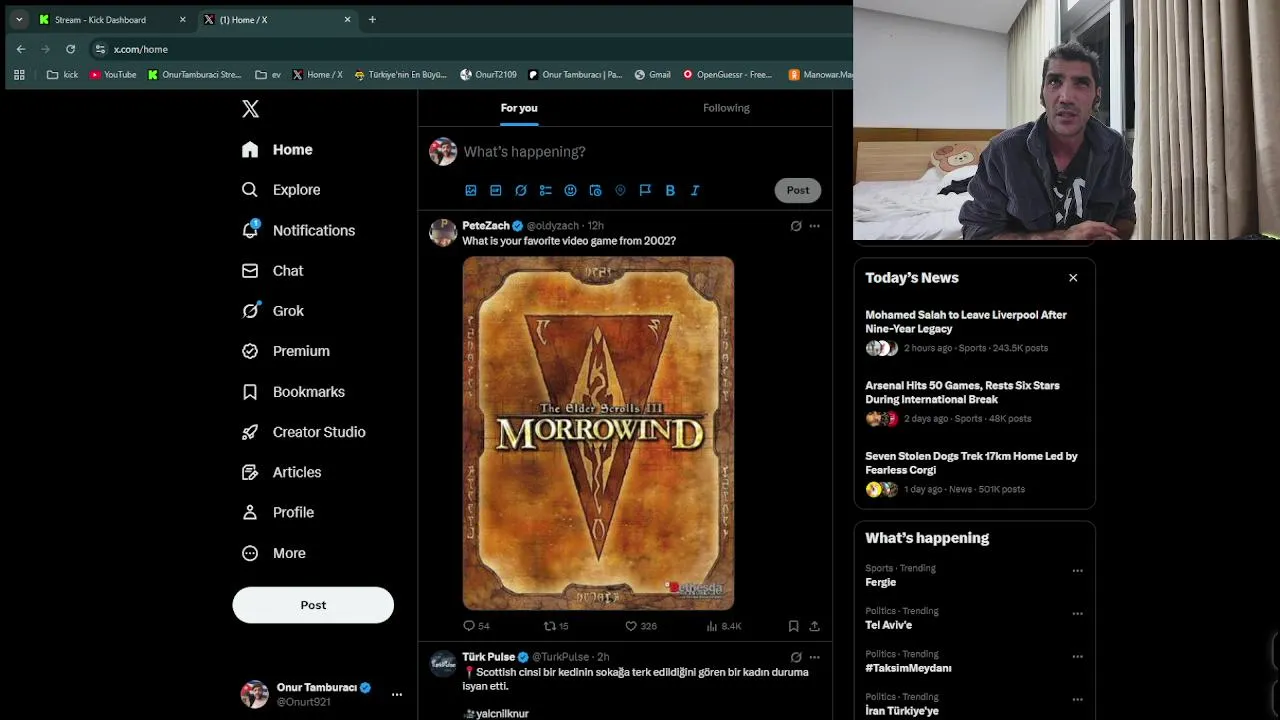Image resolution: width=1280 pixels, height=720 pixels.
Task: Toggle bold formatting in composer
Action: click(670, 190)
